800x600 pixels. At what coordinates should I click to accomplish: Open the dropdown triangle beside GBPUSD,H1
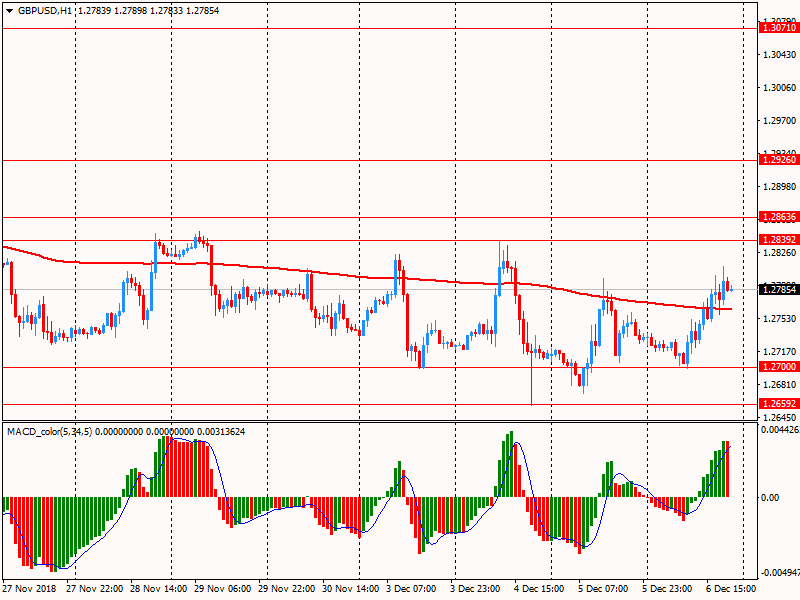tap(9, 11)
